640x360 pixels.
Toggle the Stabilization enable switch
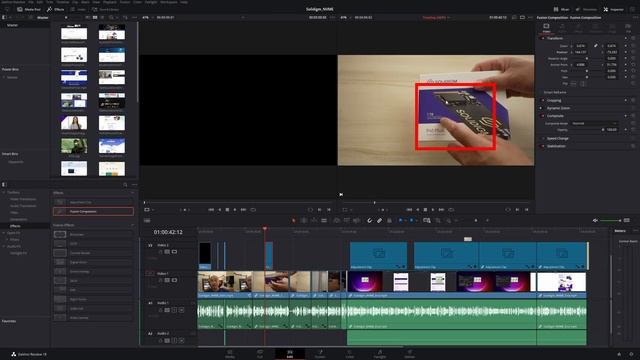[x=543, y=146]
